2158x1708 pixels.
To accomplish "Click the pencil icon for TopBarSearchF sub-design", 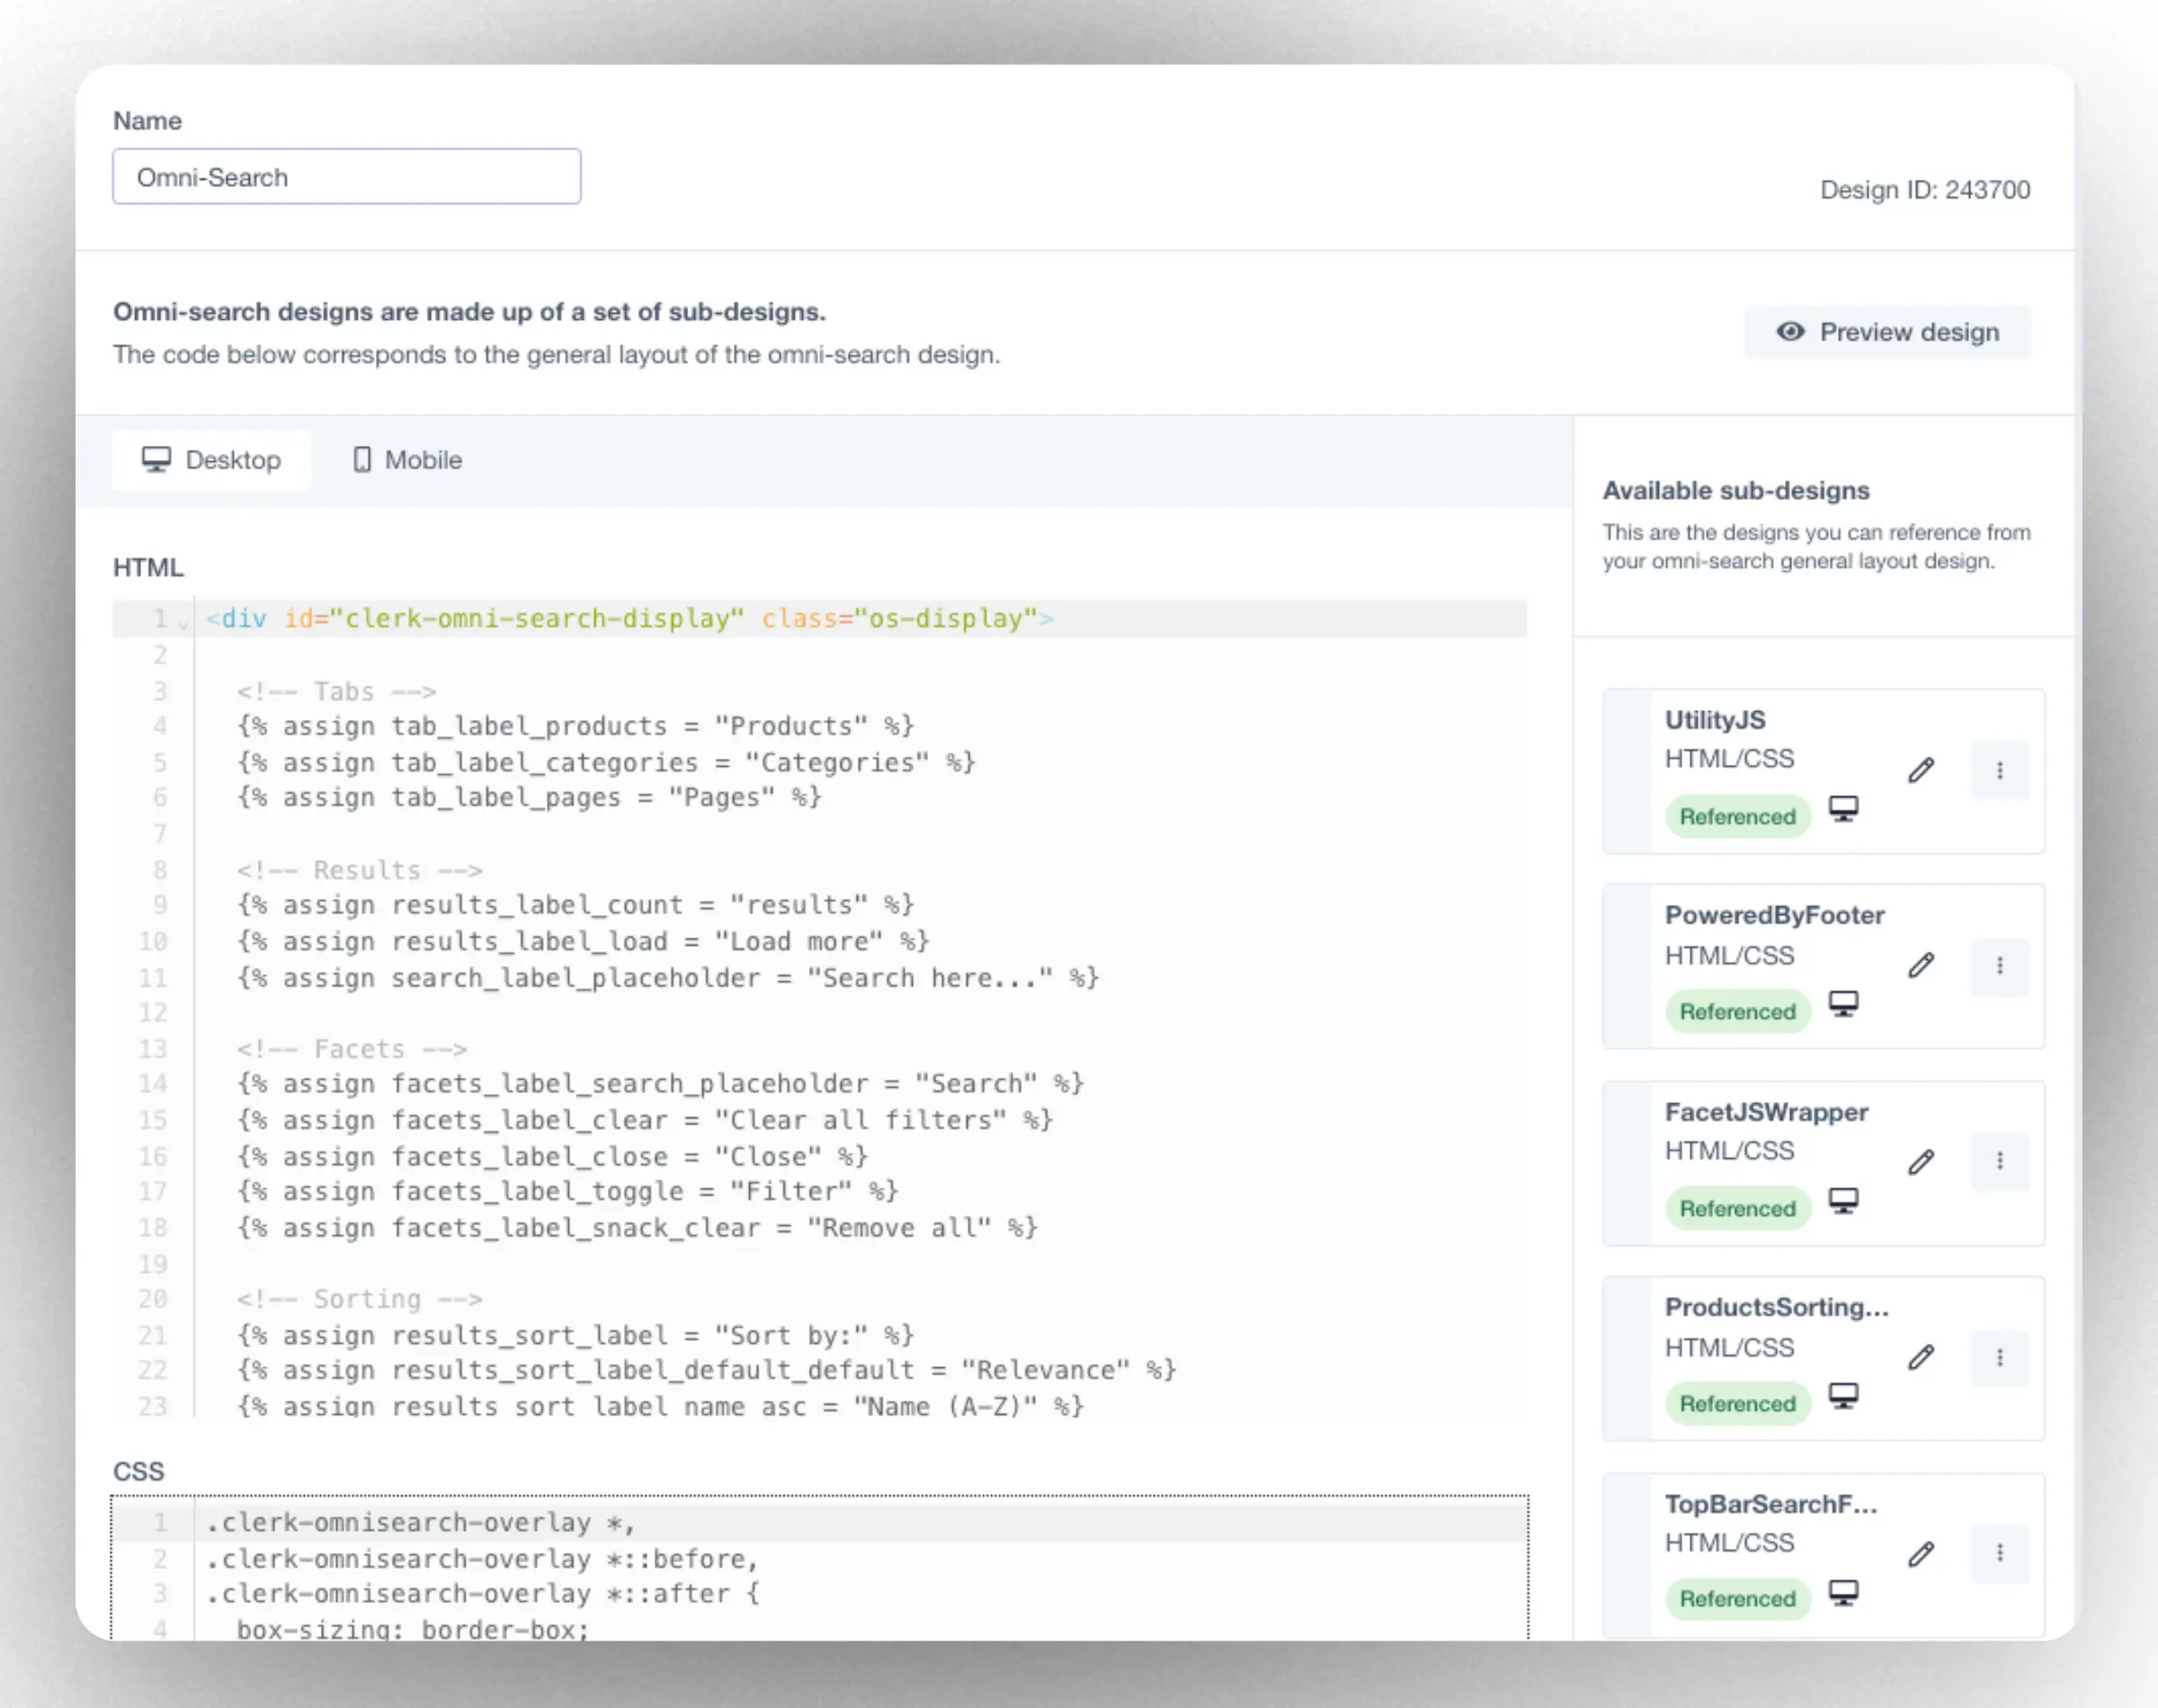I will pos(1920,1553).
